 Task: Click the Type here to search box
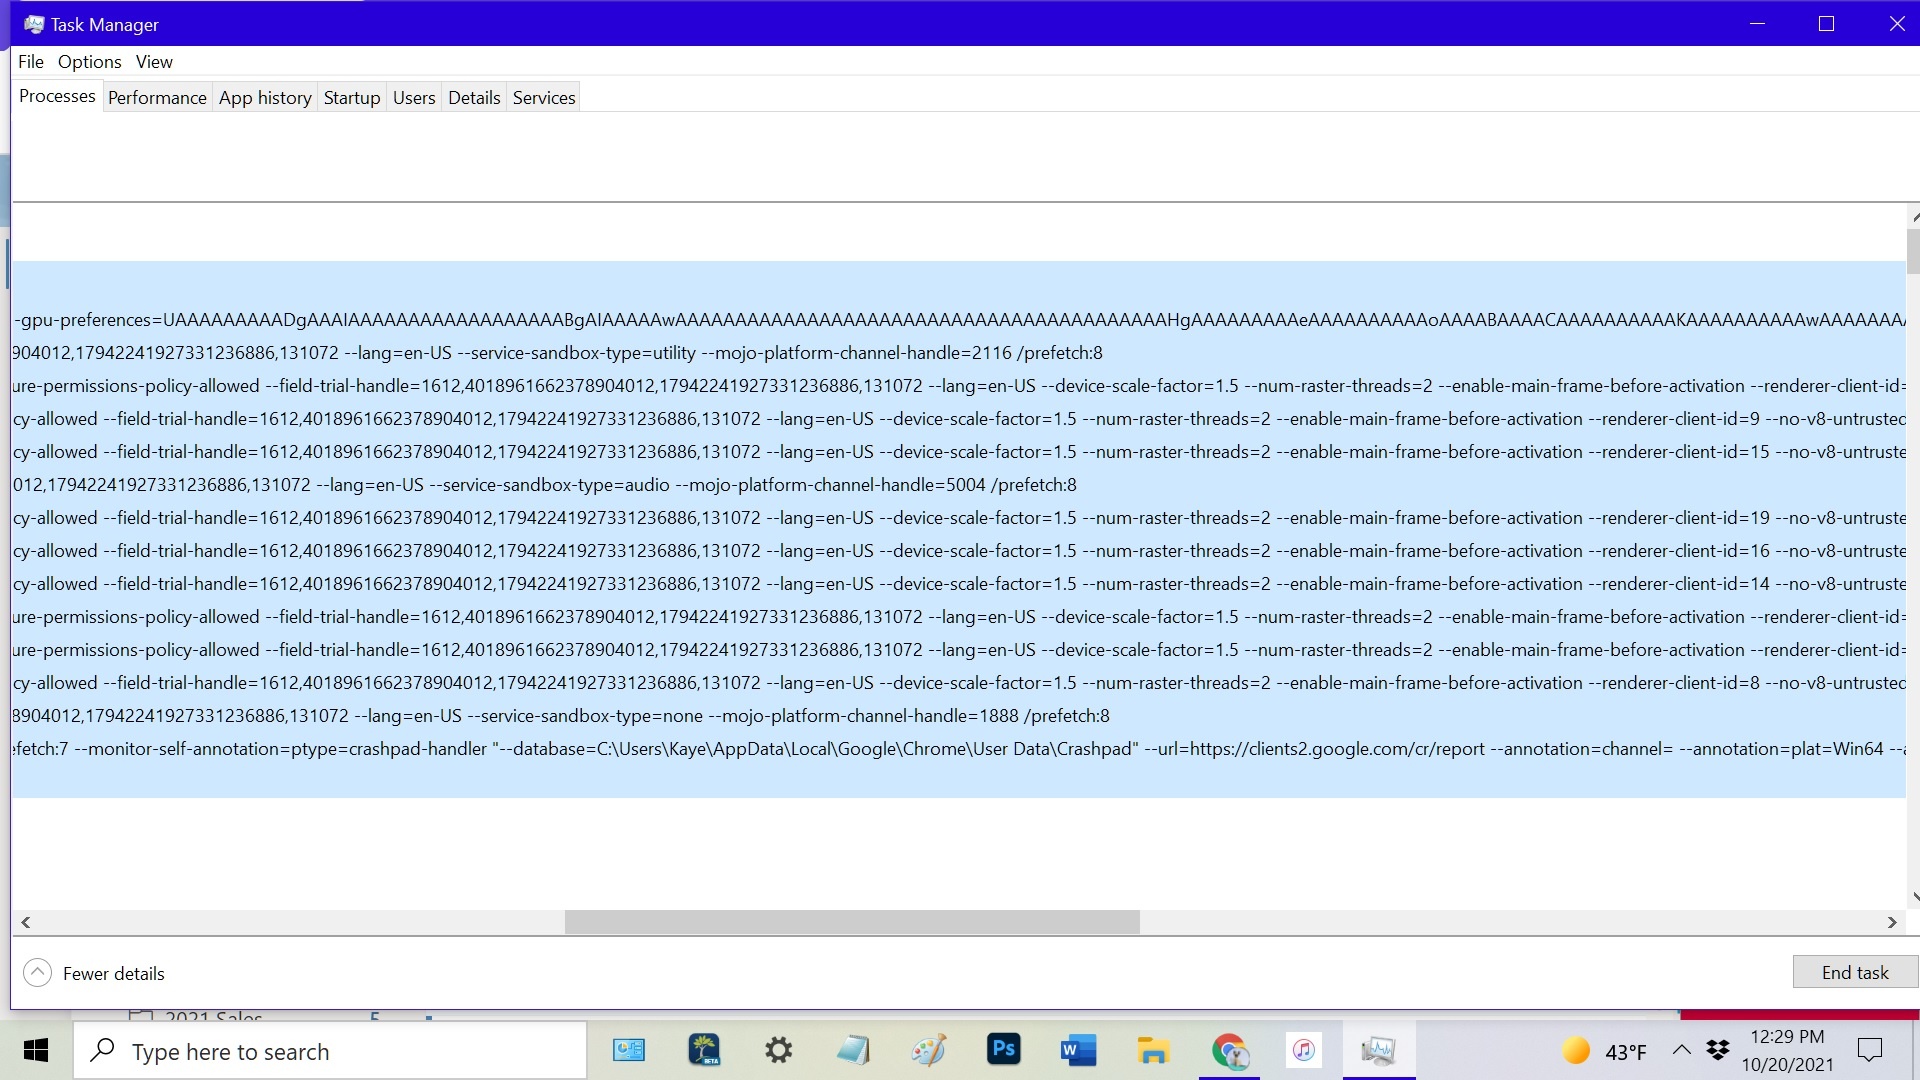330,1051
